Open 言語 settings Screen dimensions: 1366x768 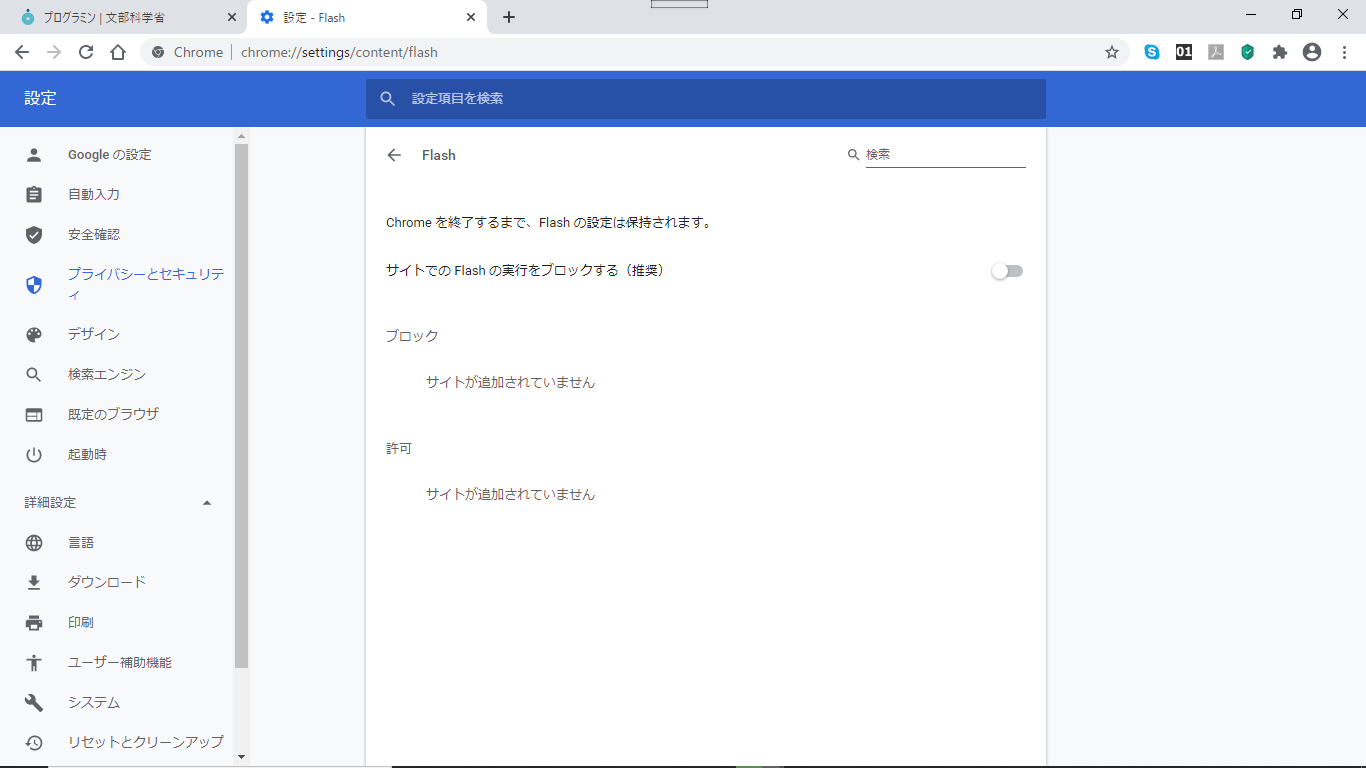coord(81,542)
